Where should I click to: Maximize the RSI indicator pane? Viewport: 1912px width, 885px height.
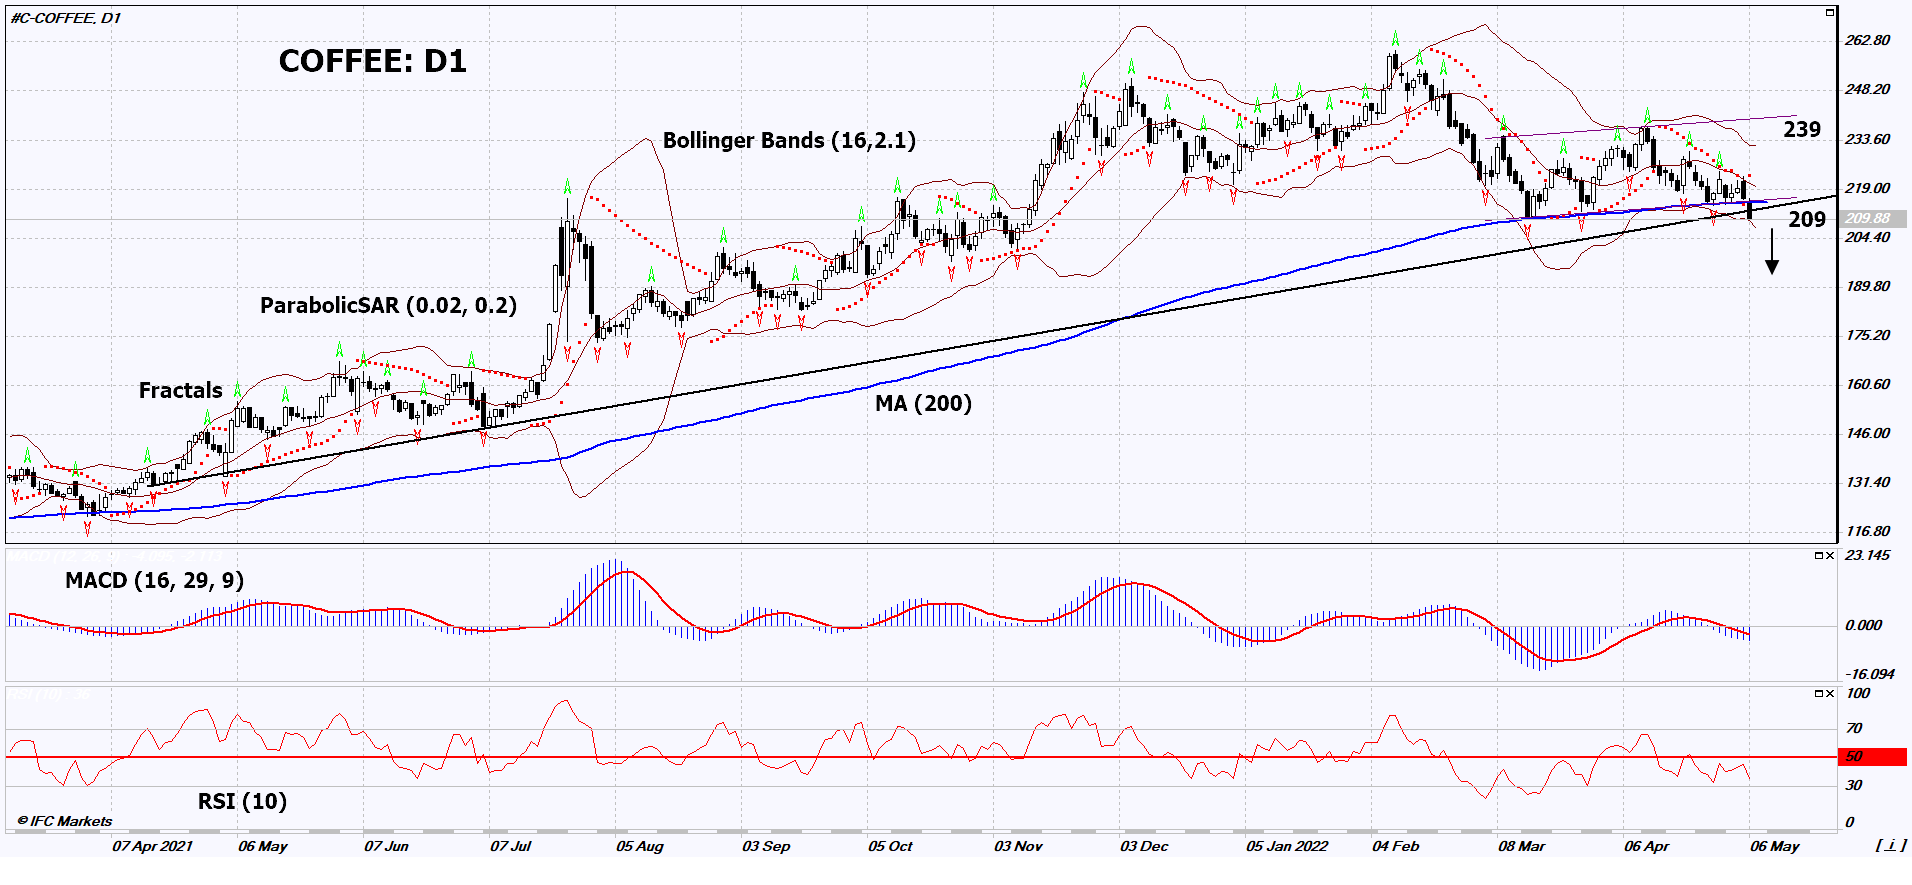coord(1819,694)
